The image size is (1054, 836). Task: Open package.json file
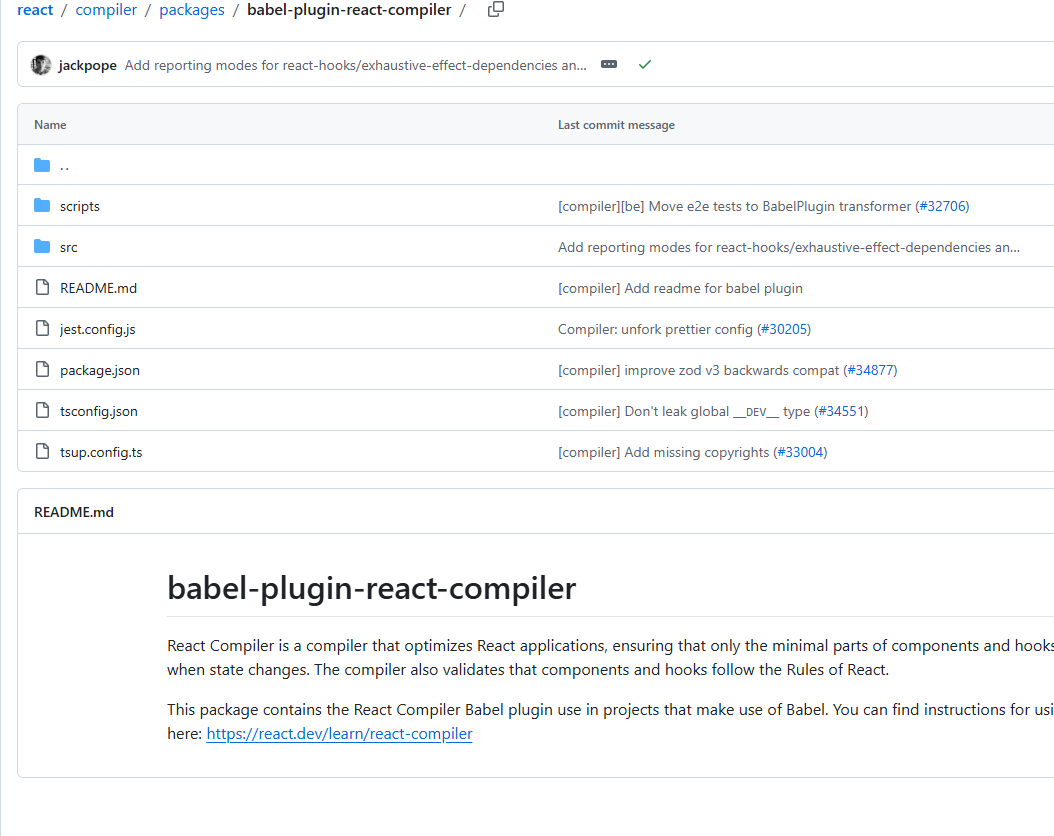click(x=99, y=370)
